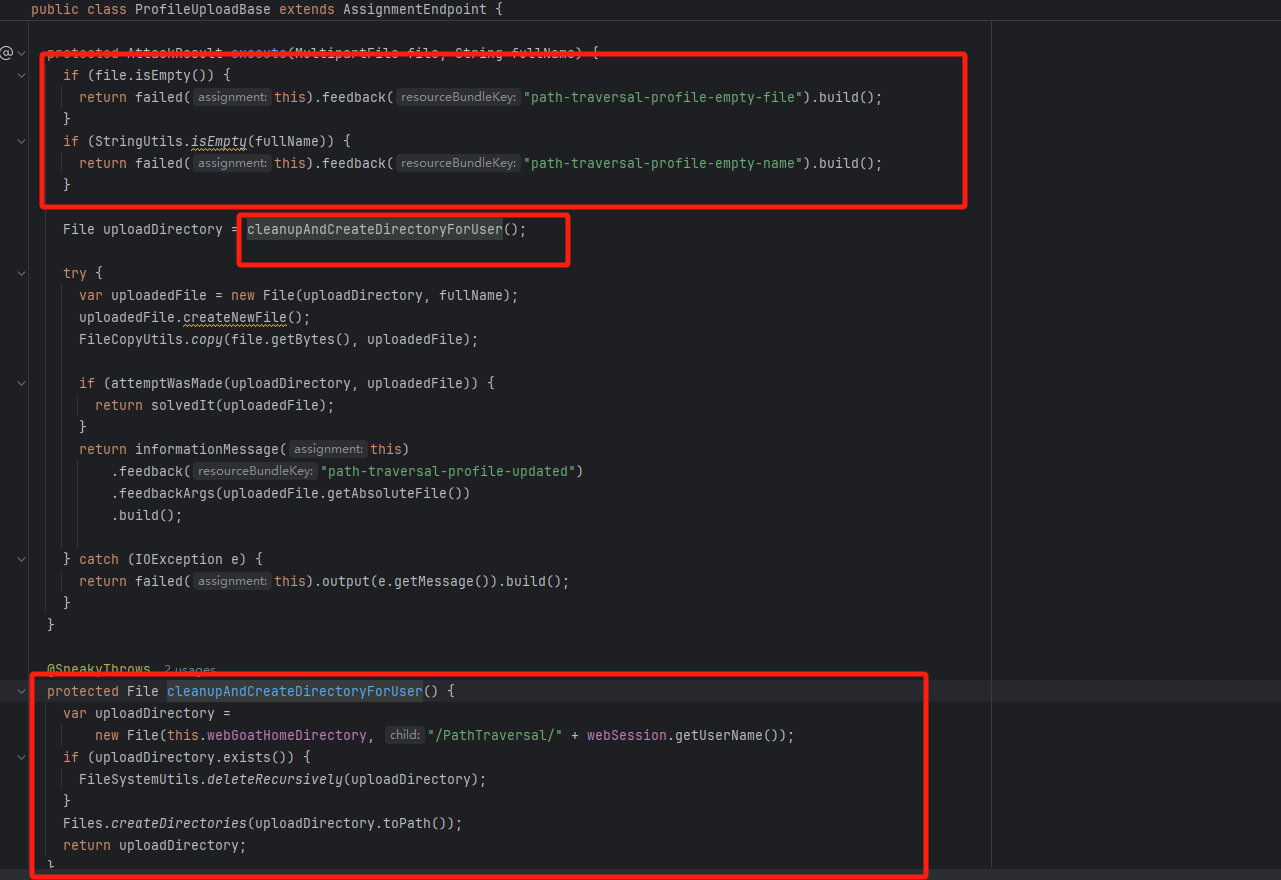This screenshot has height=880, width=1281.
Task: Click the AssignmentEndpoint superclass name
Action: (414, 9)
